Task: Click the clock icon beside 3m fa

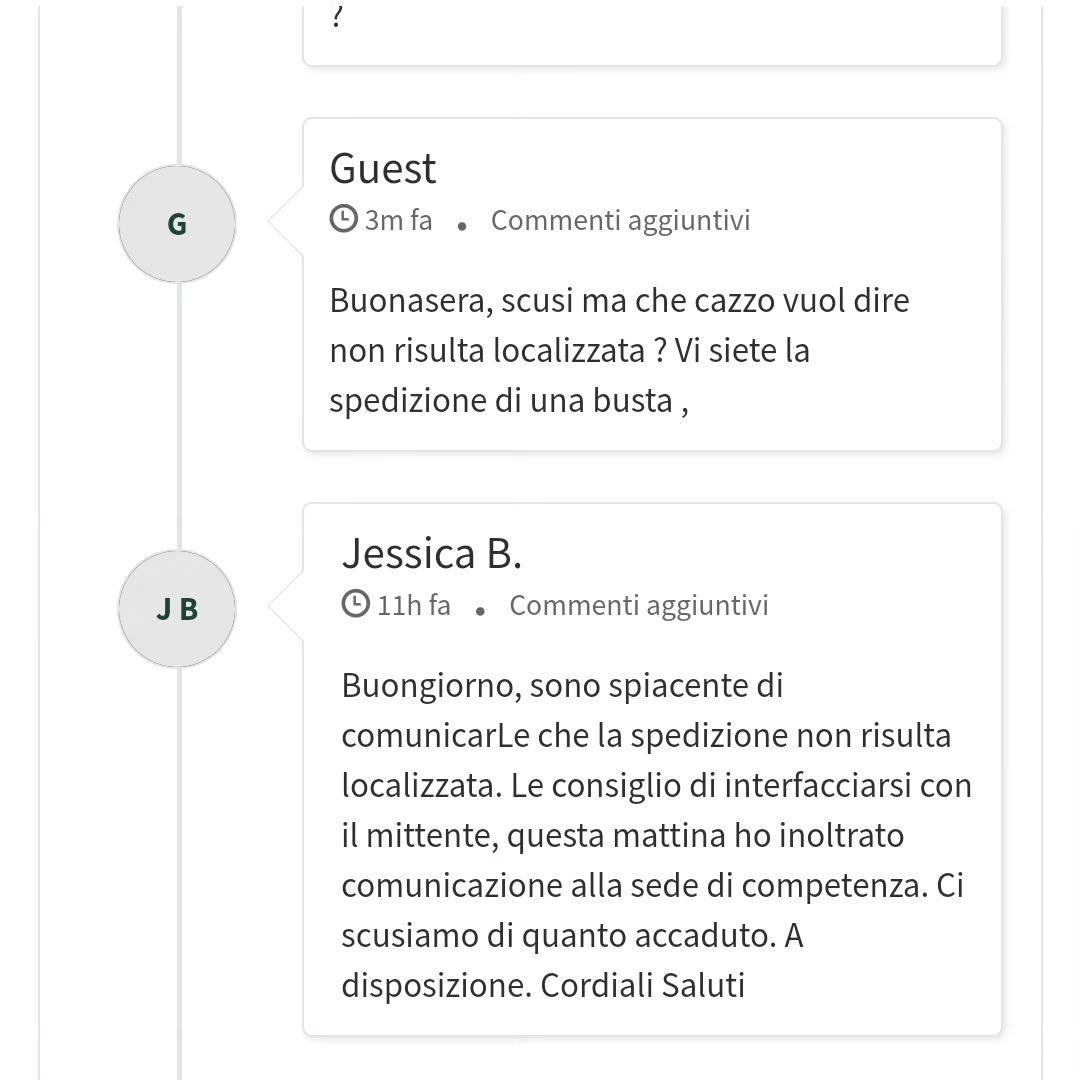Action: pos(343,220)
